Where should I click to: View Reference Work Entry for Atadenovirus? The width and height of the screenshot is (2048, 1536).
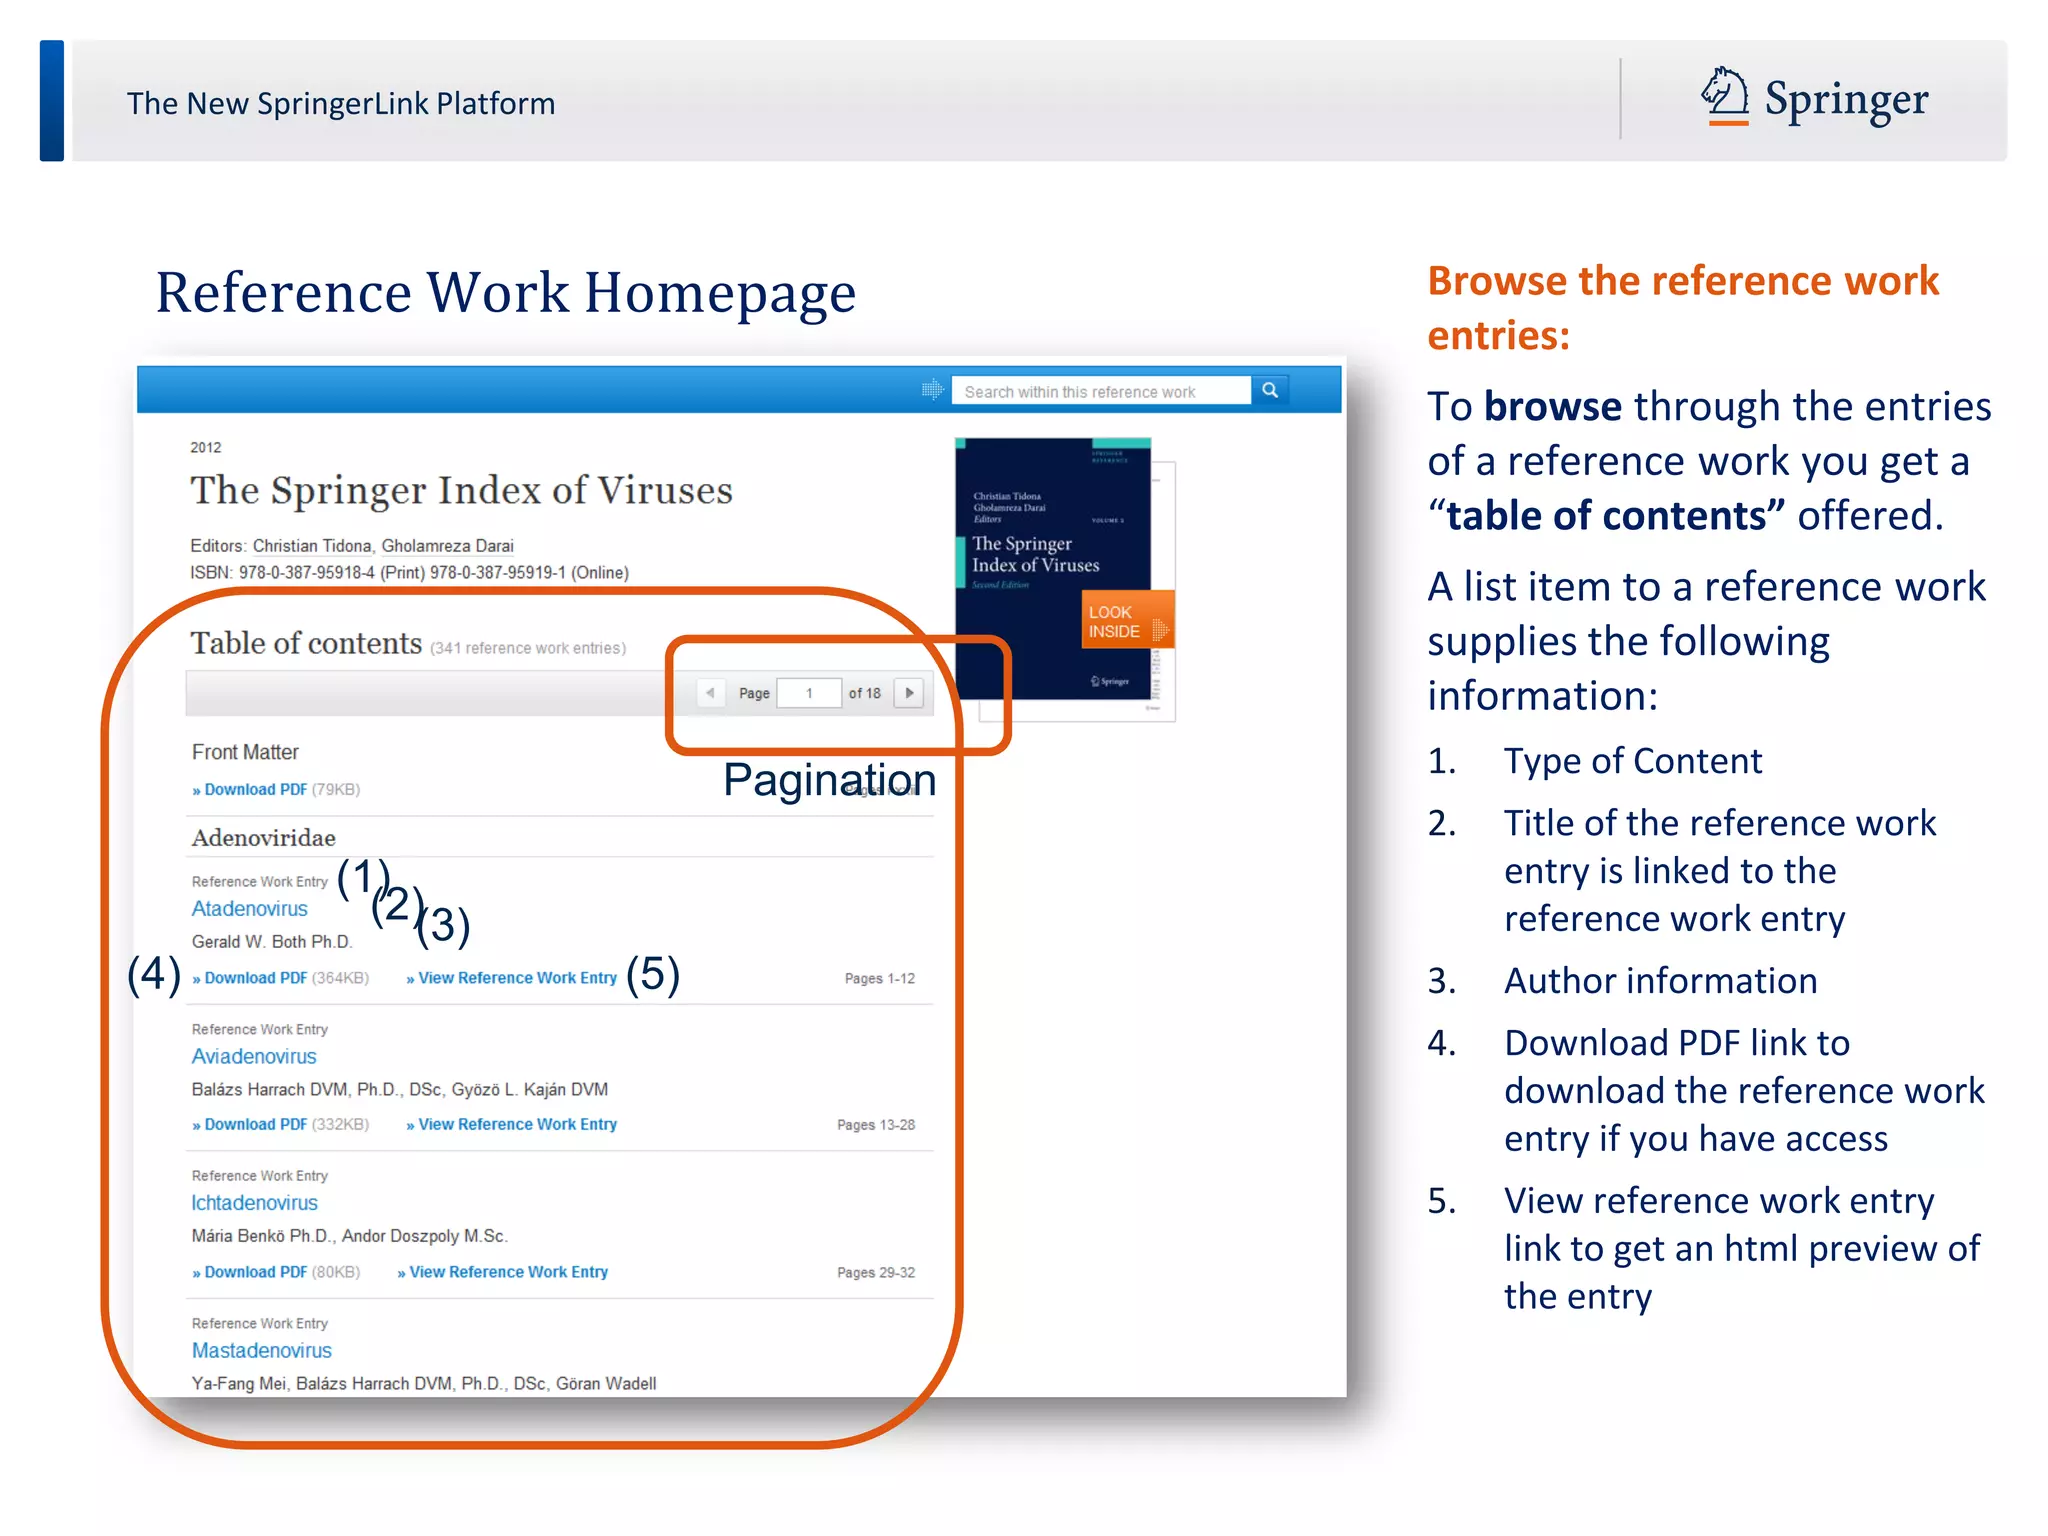(516, 978)
